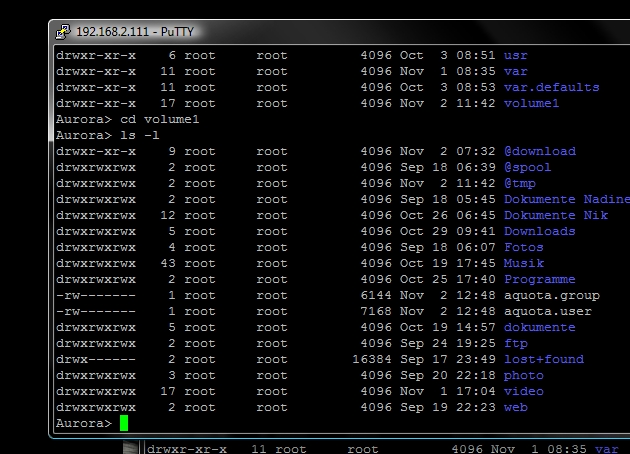Click the 'ls -l' command line

coord(108,135)
